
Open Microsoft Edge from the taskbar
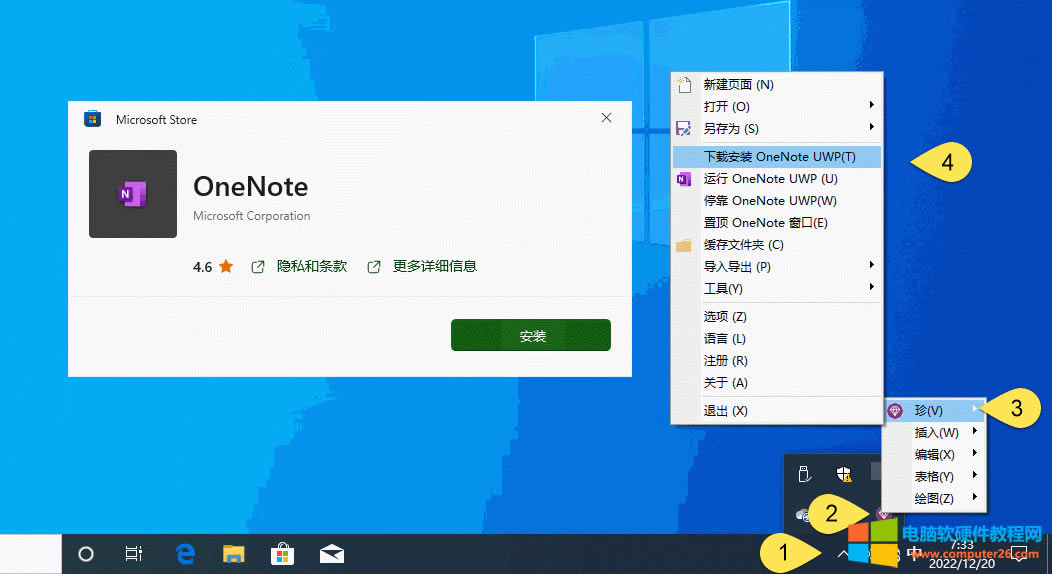pyautogui.click(x=185, y=554)
